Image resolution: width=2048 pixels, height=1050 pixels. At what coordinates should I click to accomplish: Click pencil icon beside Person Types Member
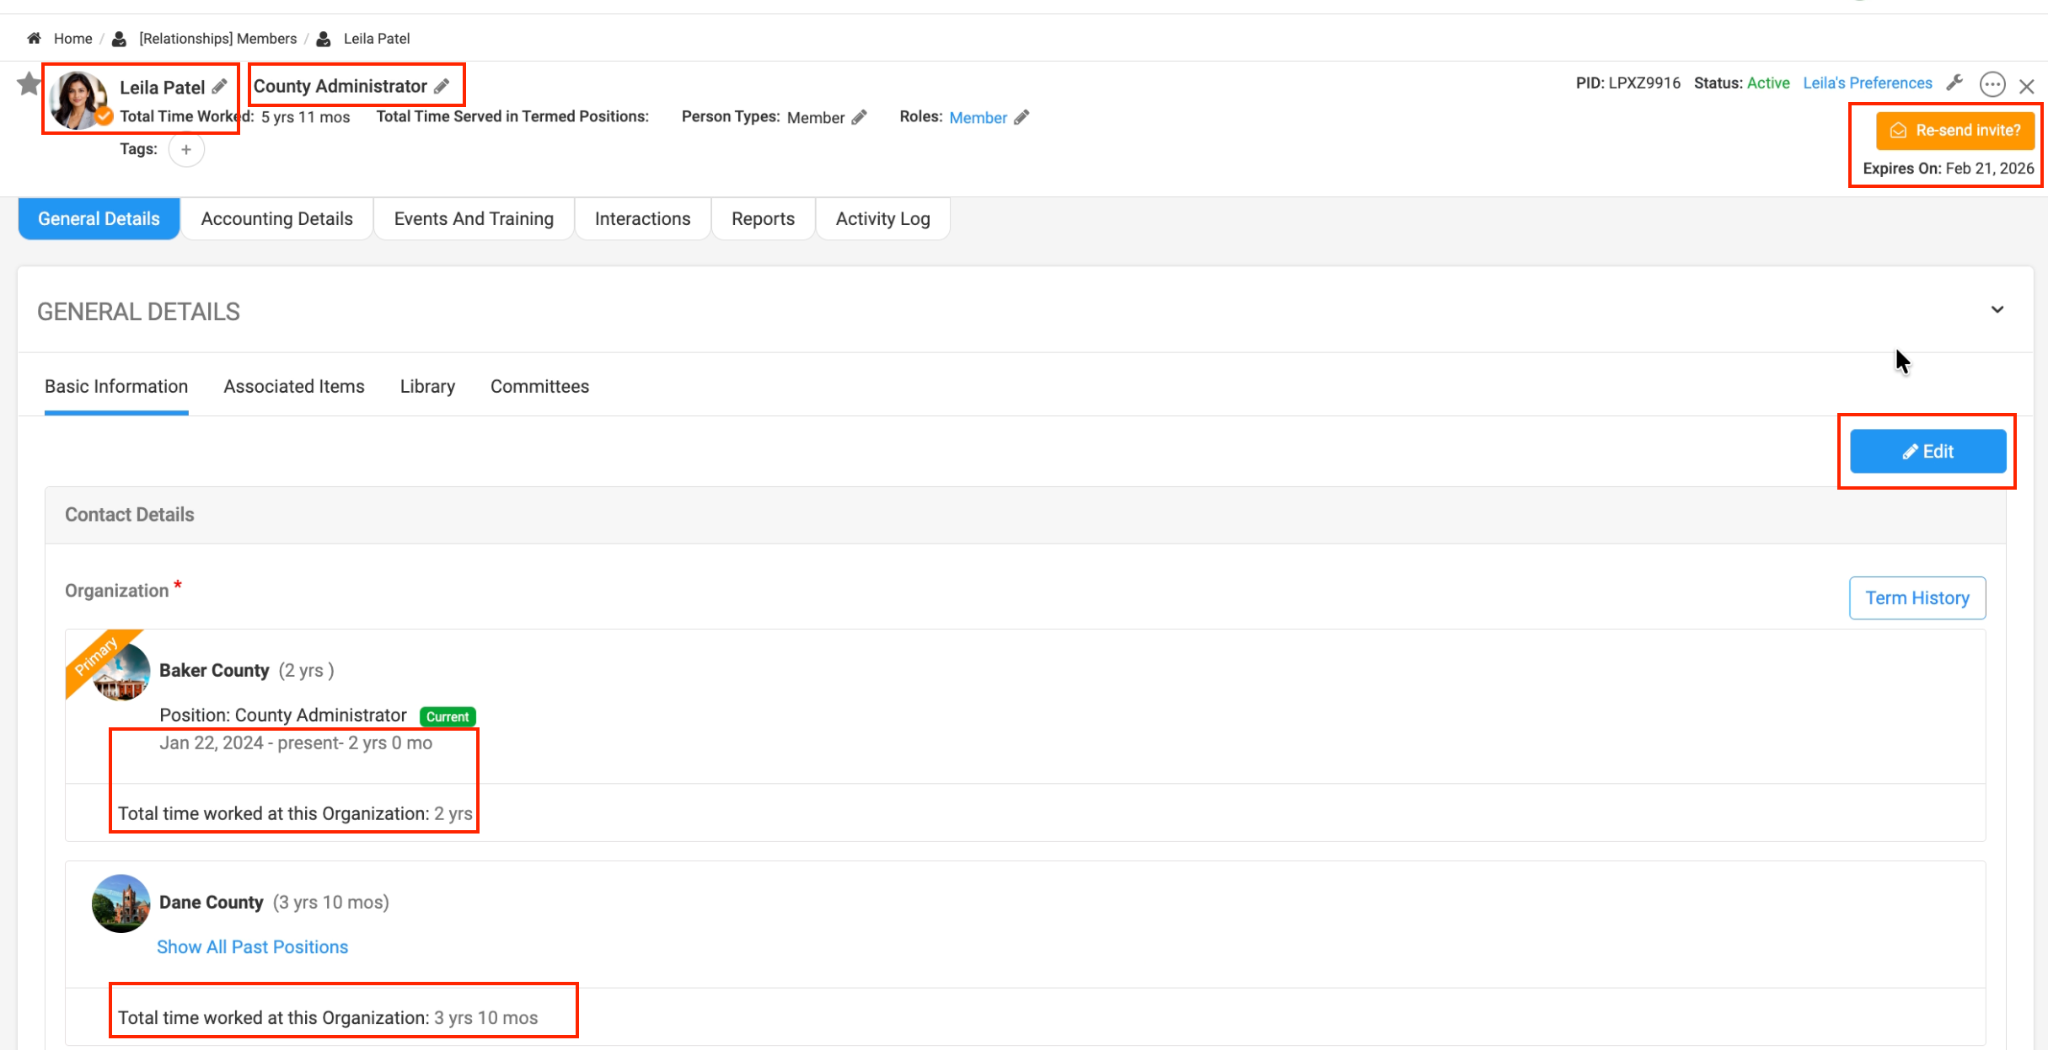[x=859, y=118]
